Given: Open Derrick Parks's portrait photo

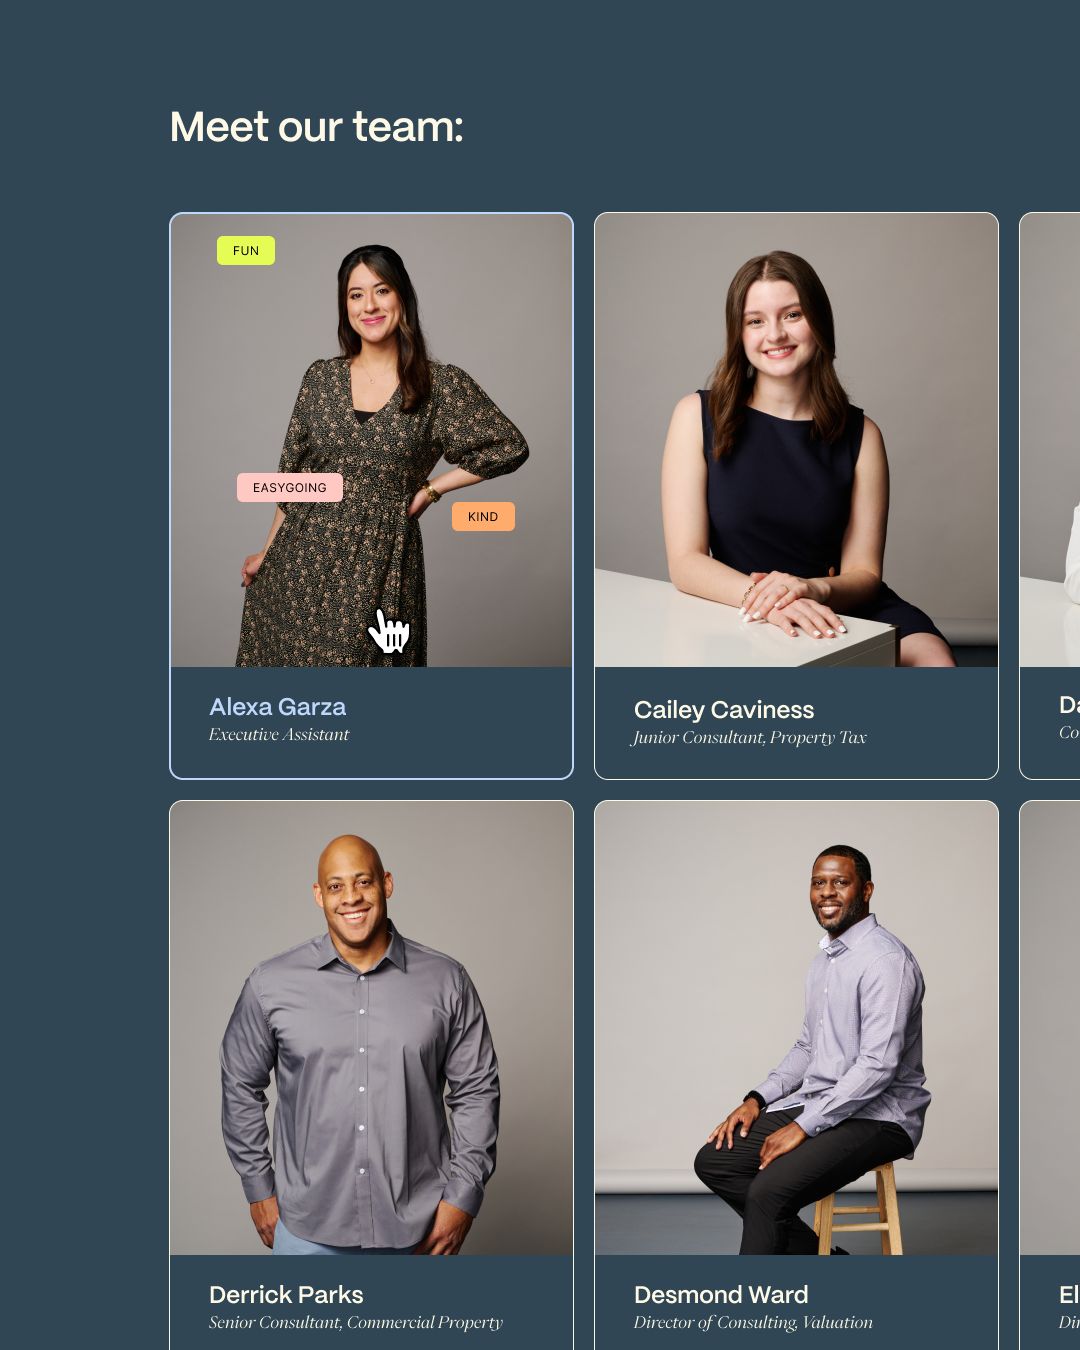Looking at the screenshot, I should [372, 1028].
